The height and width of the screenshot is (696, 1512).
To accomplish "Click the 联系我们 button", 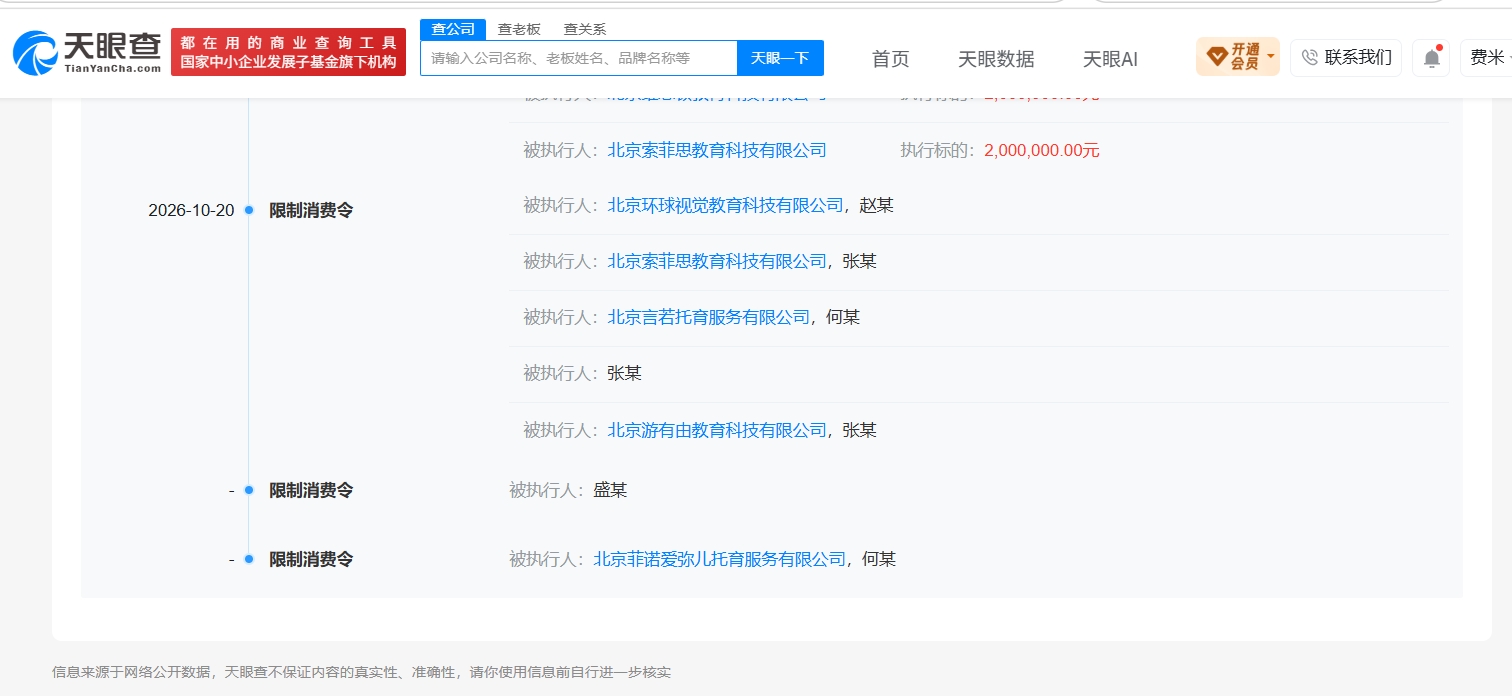I will [1346, 57].
